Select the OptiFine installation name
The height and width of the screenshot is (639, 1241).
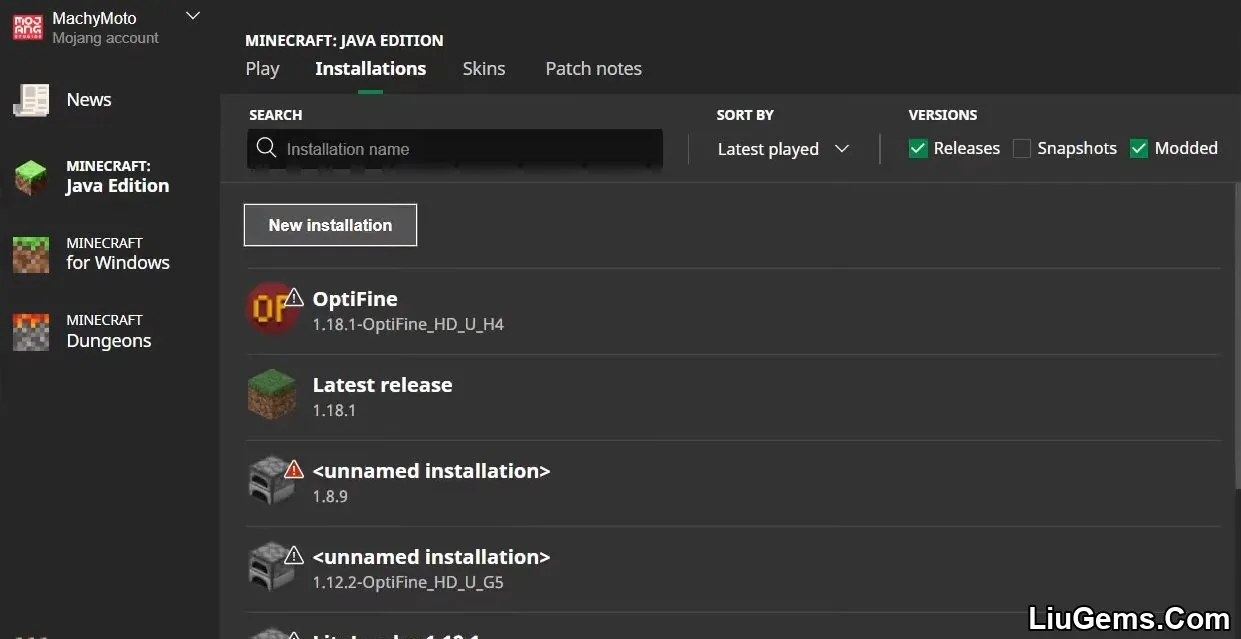[355, 299]
